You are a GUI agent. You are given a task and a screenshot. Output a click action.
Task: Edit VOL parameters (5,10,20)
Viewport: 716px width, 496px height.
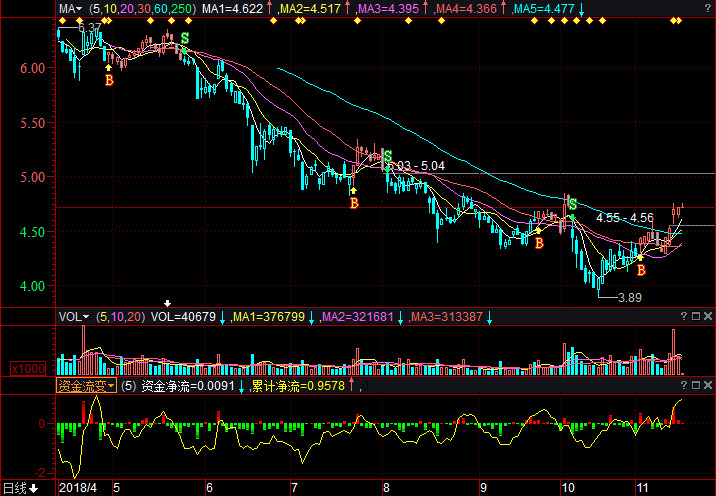click(121, 317)
